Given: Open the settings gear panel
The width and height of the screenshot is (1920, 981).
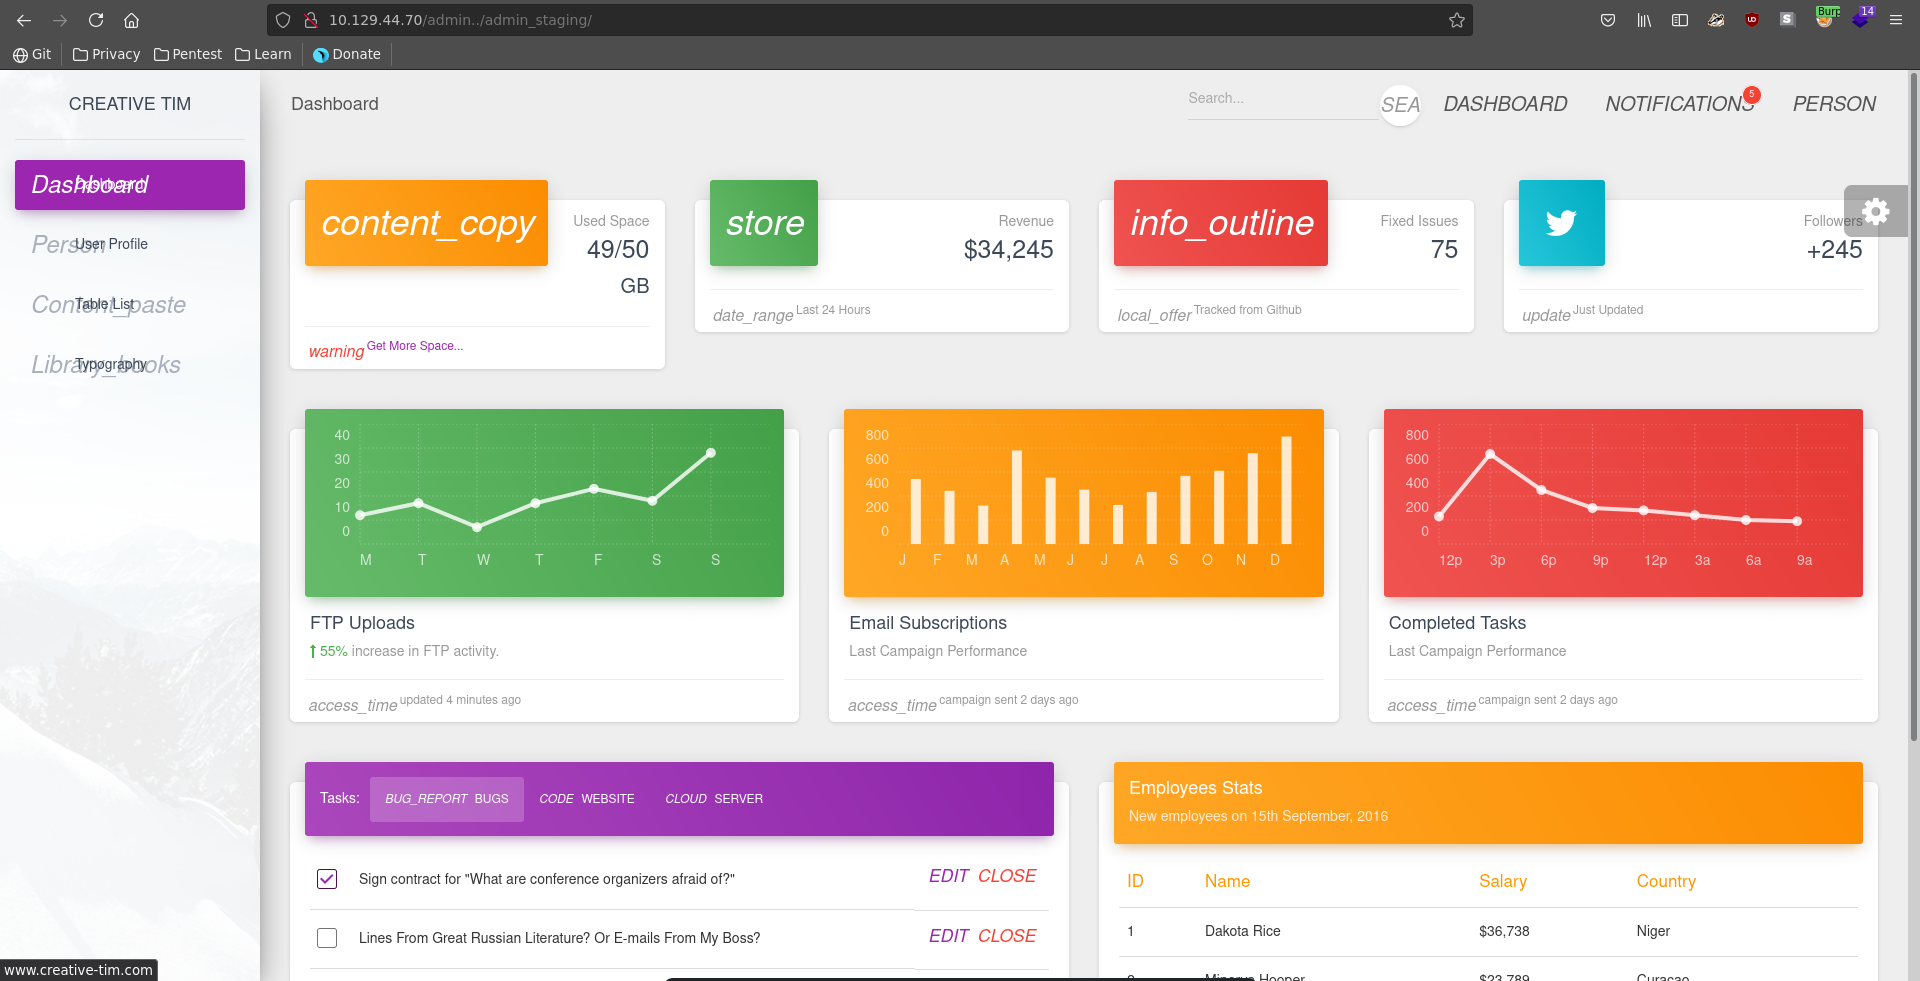Looking at the screenshot, I should coord(1875,211).
